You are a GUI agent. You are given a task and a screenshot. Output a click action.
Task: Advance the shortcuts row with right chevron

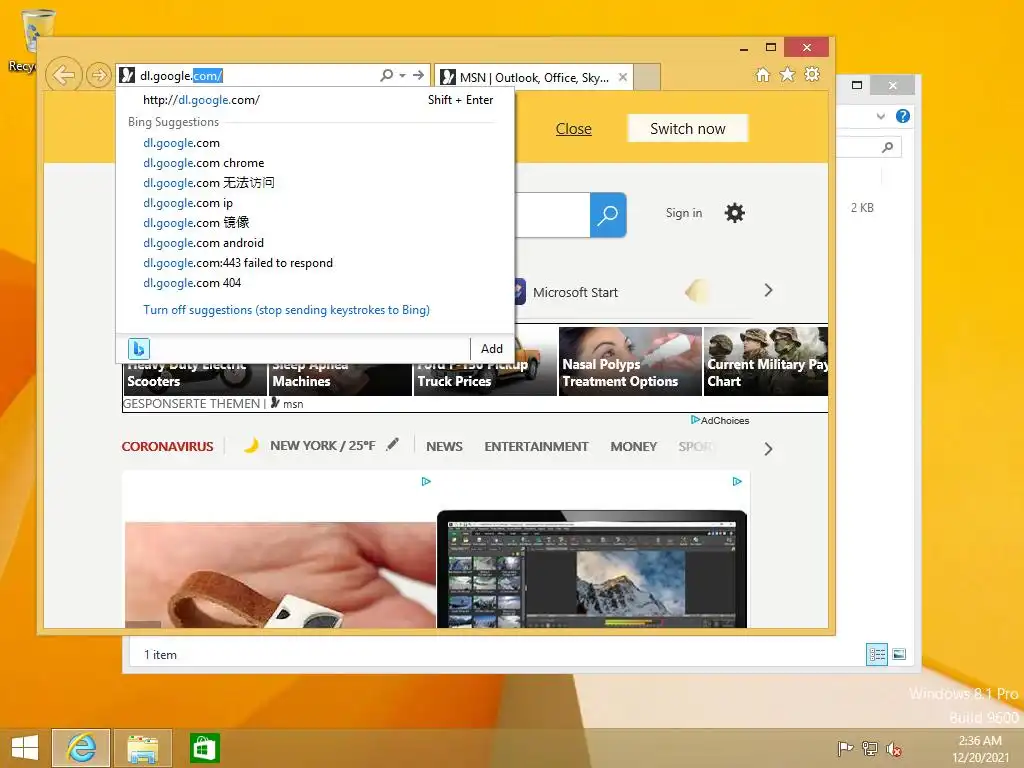769,290
